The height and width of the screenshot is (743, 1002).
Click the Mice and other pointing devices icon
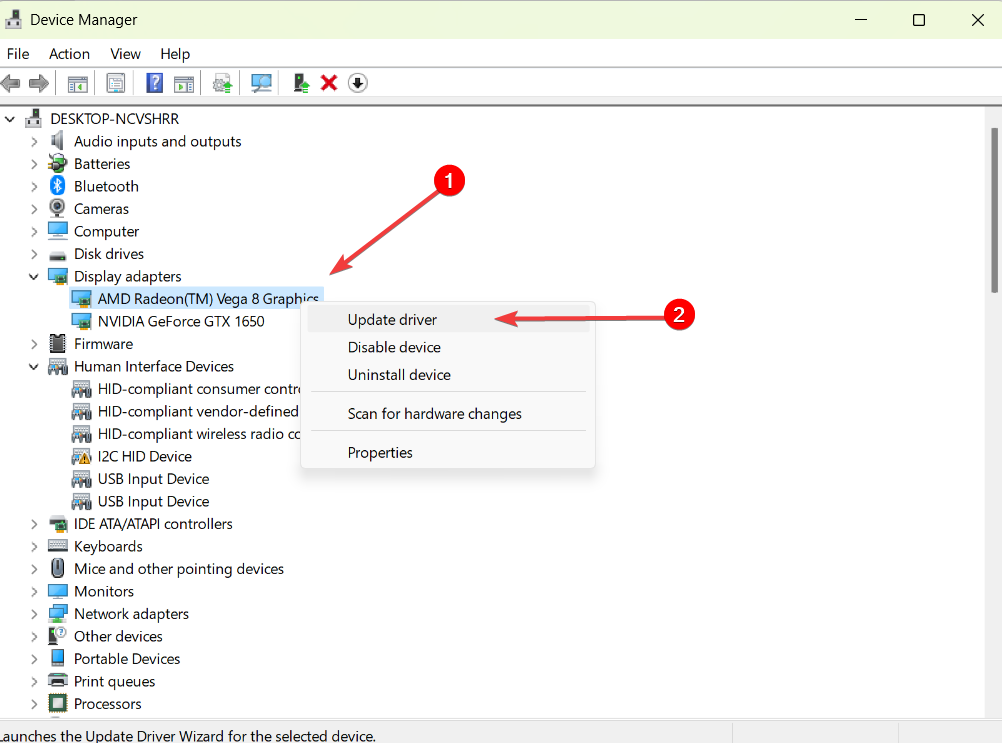point(58,569)
